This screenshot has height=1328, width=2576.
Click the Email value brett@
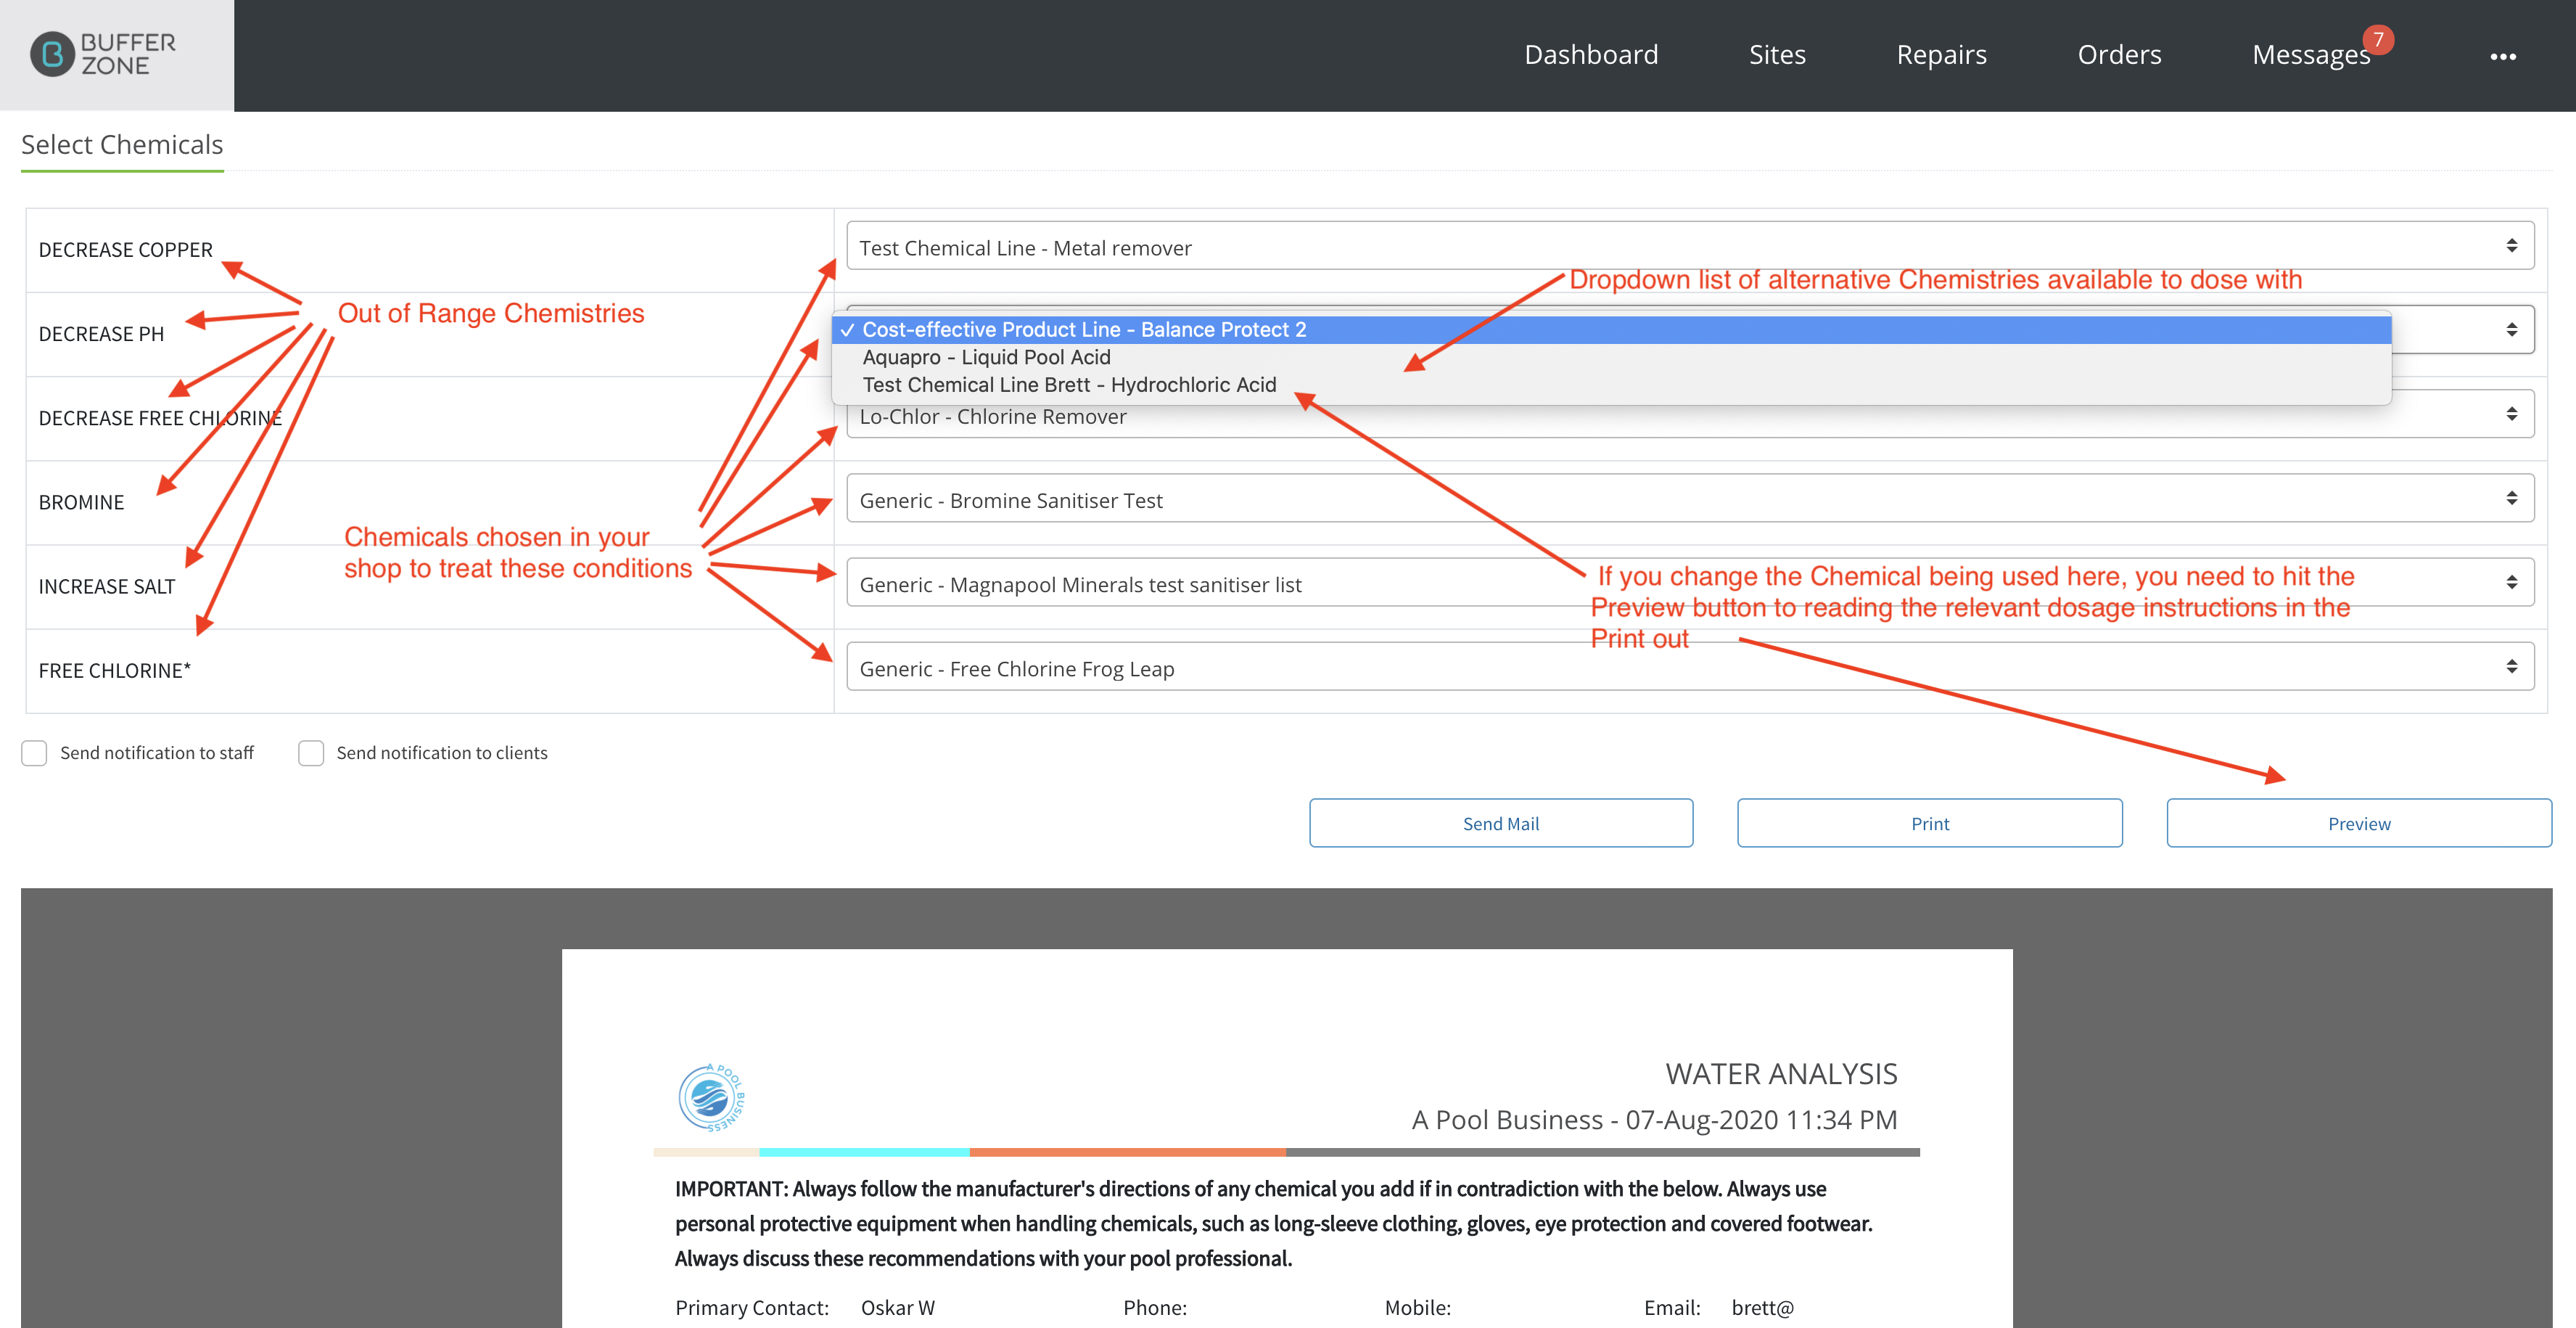pyautogui.click(x=1763, y=1308)
